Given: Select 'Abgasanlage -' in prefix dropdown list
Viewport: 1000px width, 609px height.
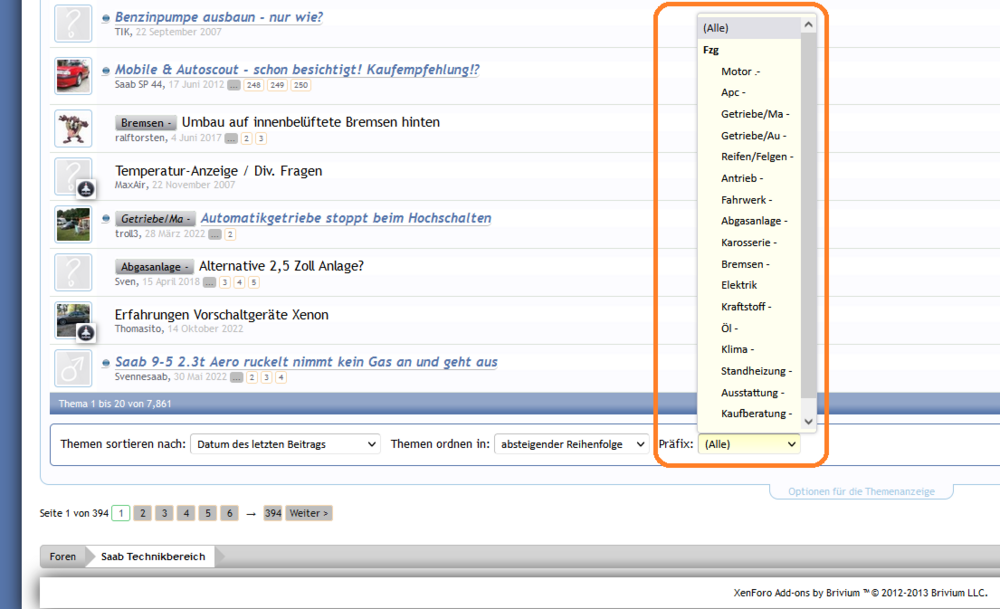Looking at the screenshot, I should click(x=749, y=221).
